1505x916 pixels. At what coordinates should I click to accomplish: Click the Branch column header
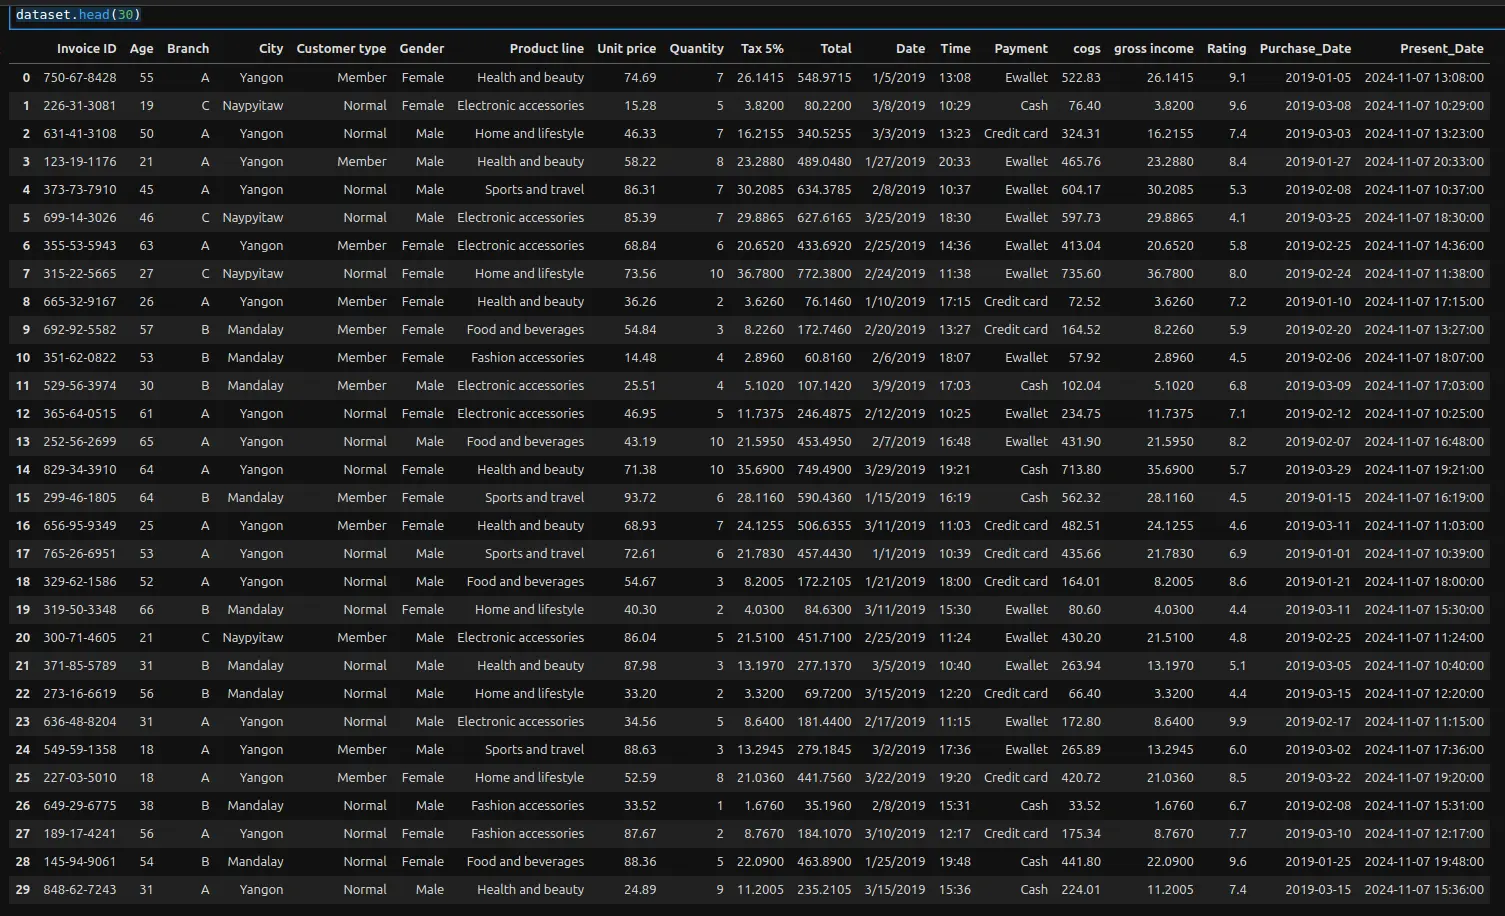pos(188,48)
